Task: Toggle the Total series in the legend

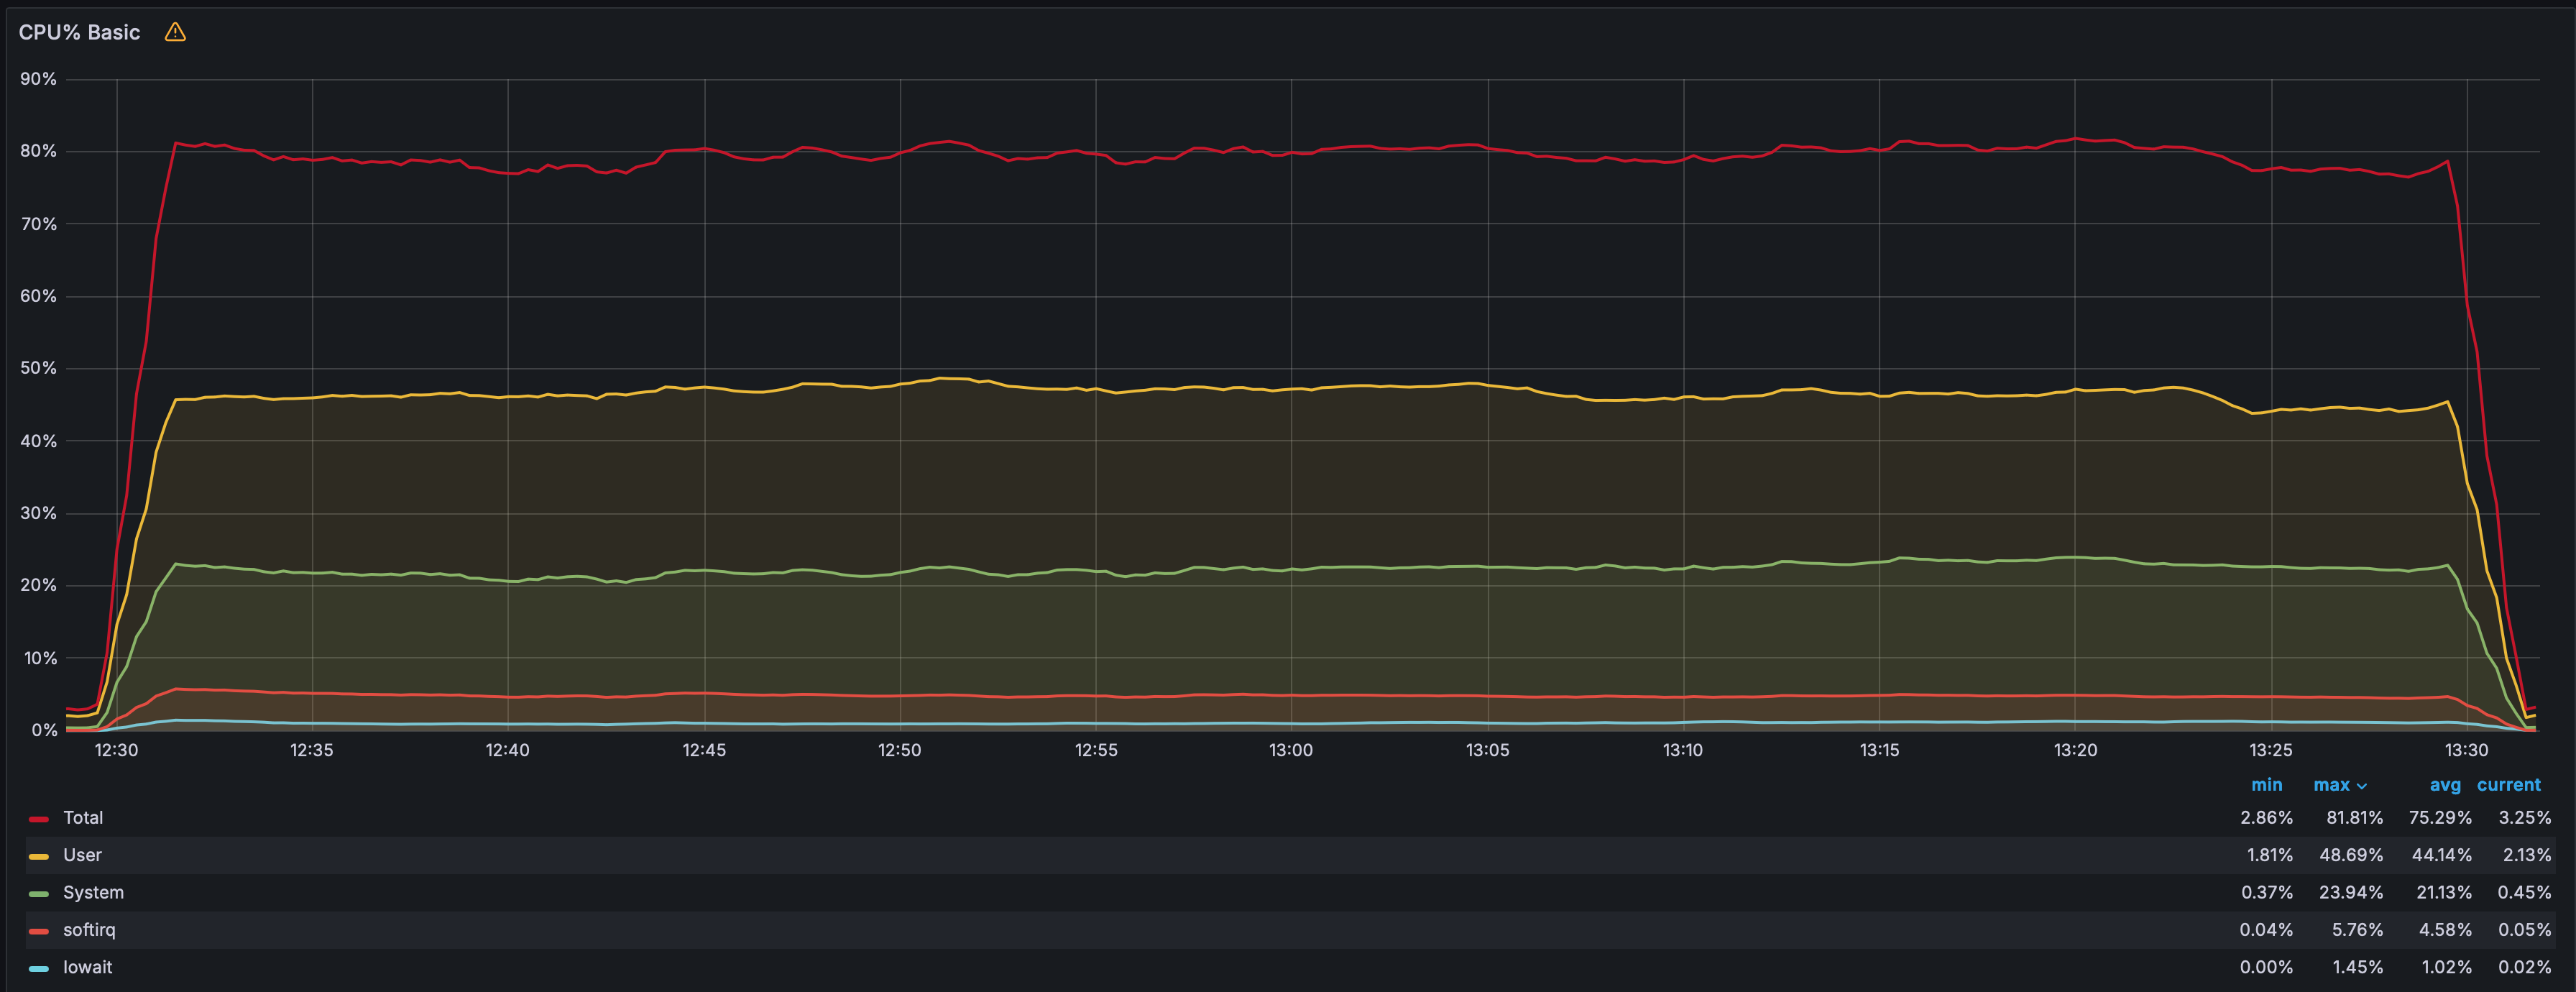Action: point(83,818)
